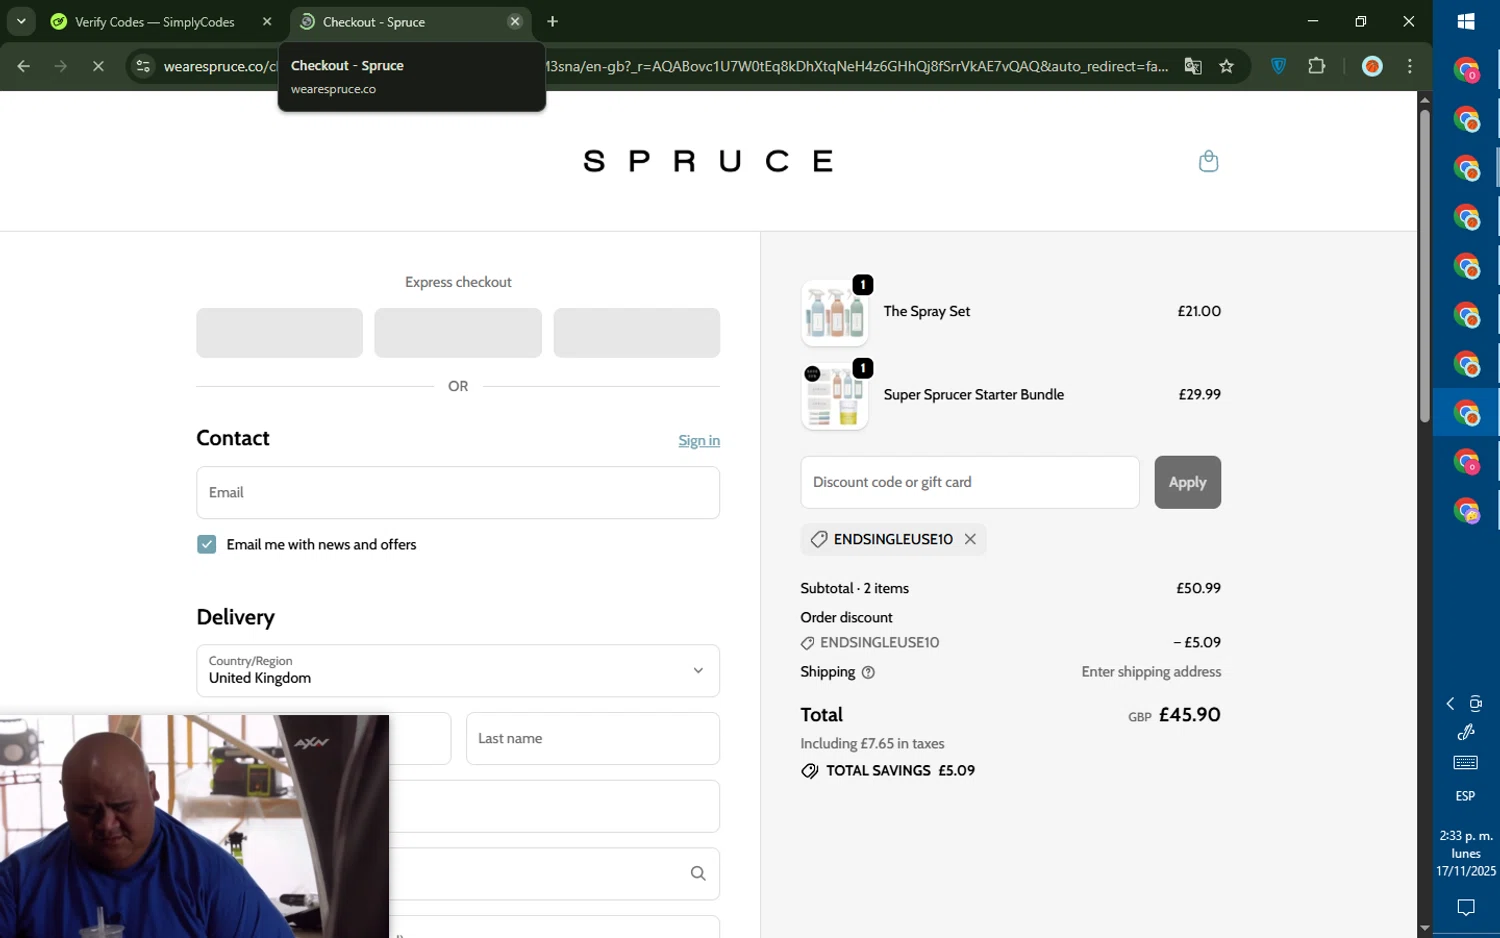This screenshot has height=938, width=1500.
Task: Click the SPRUCE logo
Action: tap(707, 161)
